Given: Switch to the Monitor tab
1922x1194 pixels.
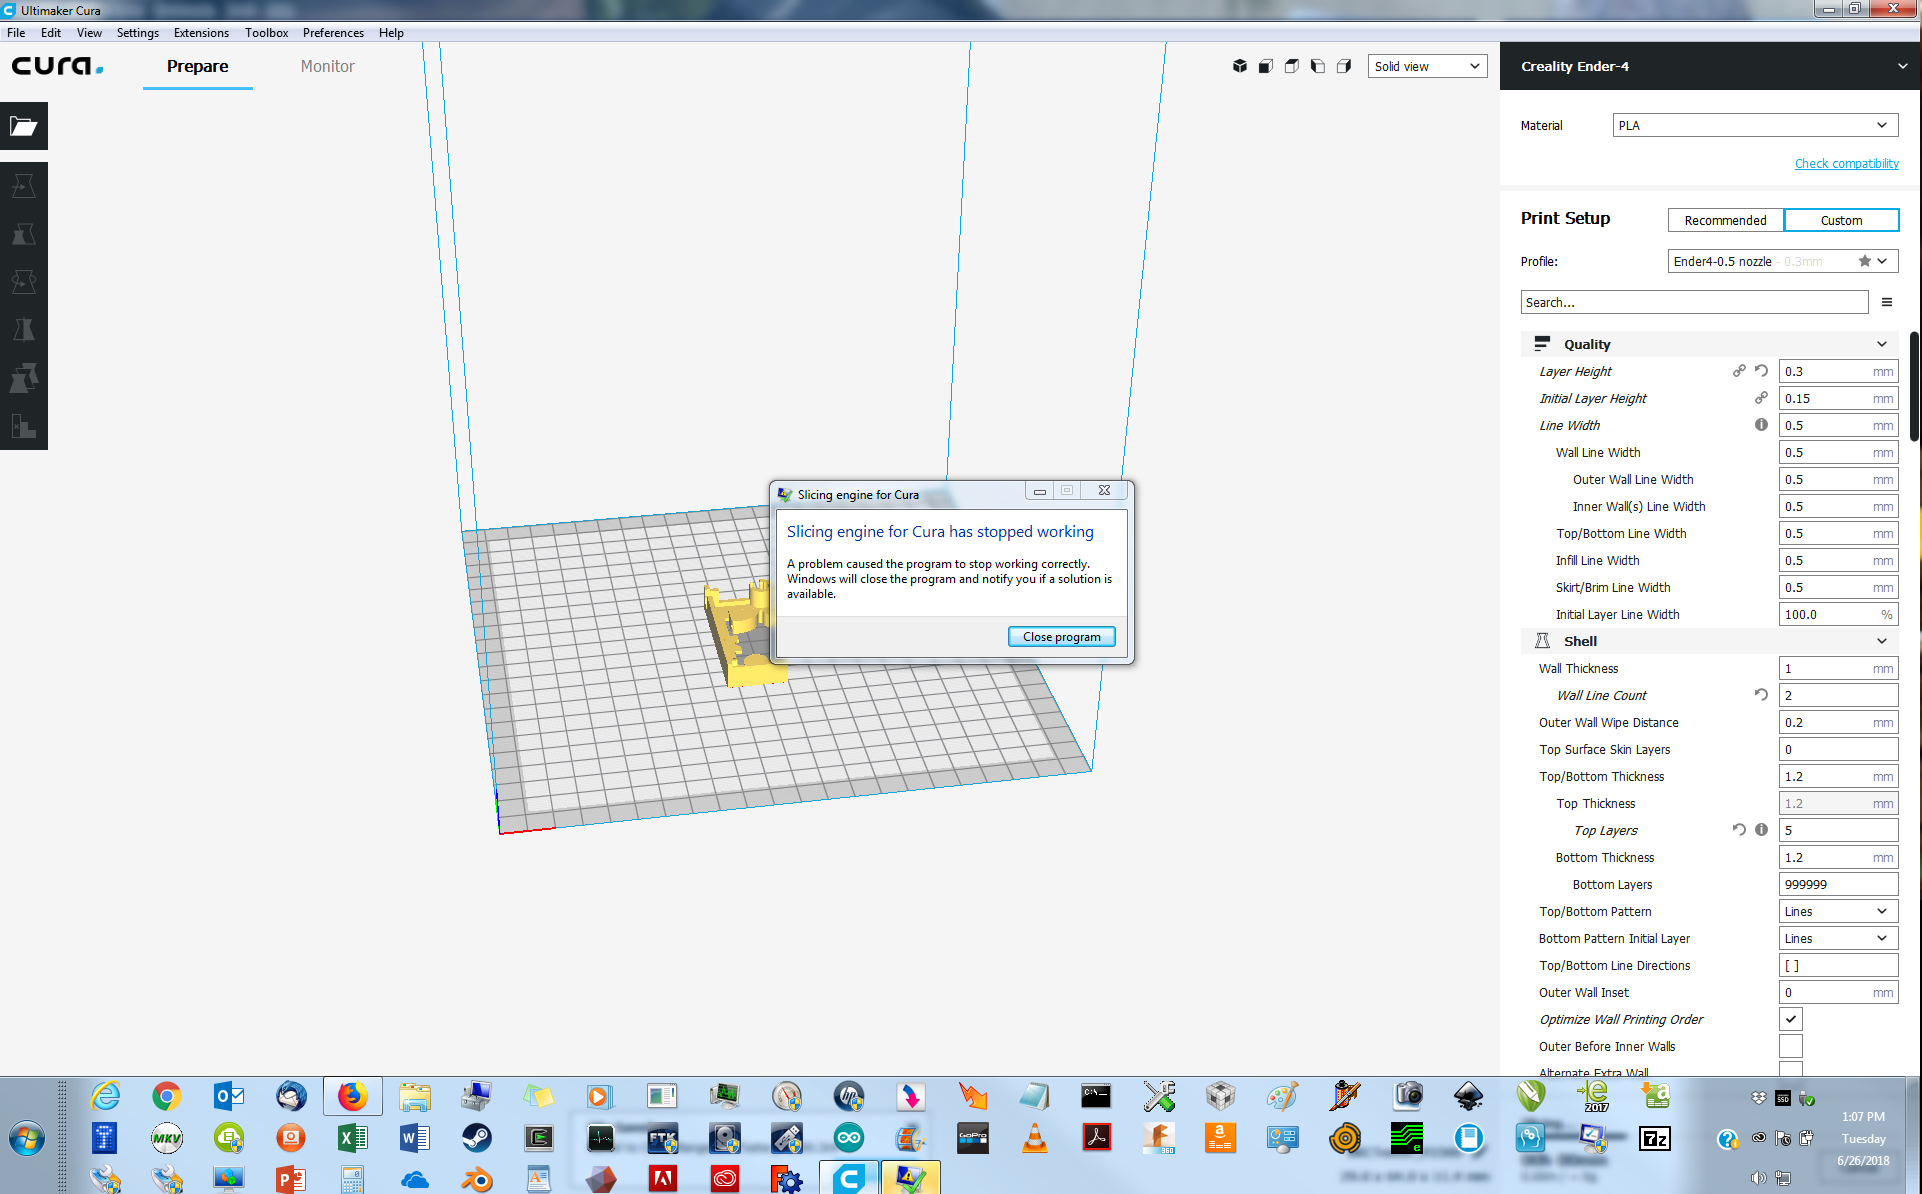Looking at the screenshot, I should [x=327, y=66].
